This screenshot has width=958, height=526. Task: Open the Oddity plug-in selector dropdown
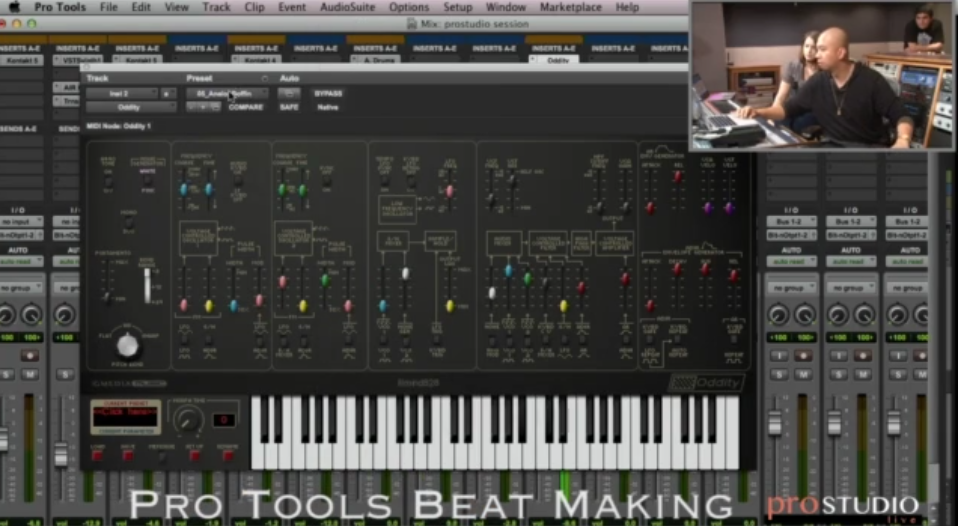coord(131,107)
